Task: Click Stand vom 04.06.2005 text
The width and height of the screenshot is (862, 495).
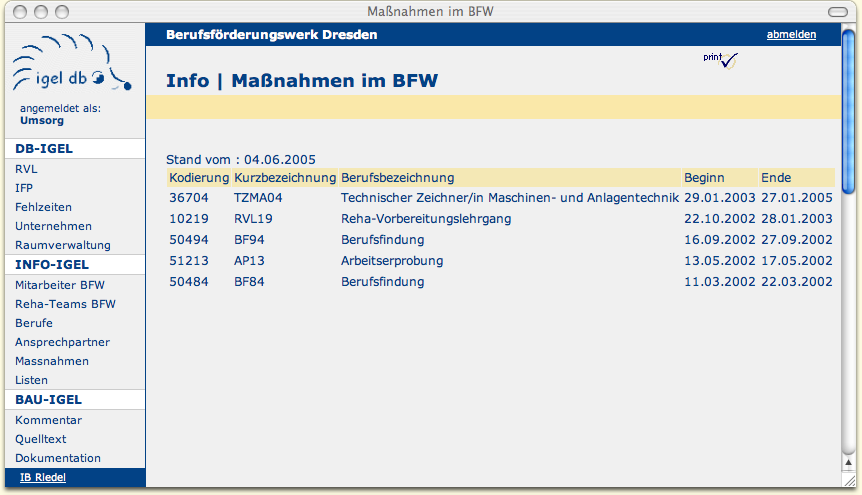Action: coord(241,160)
